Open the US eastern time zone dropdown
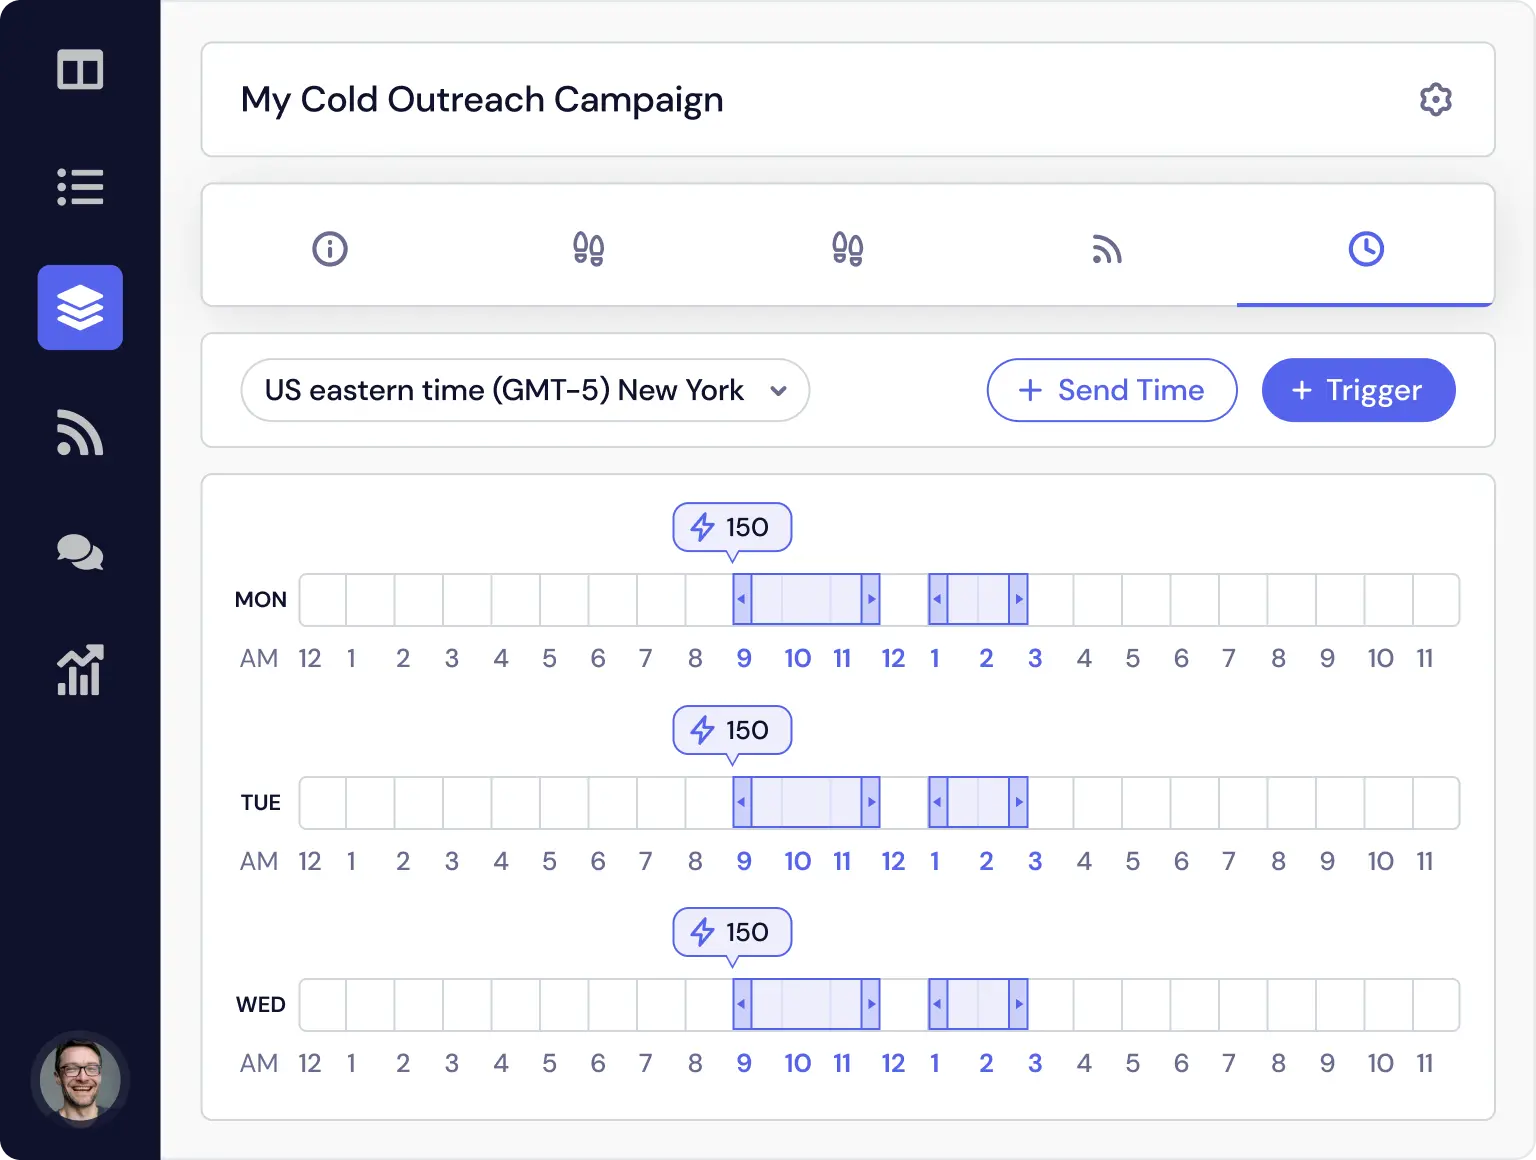 coord(525,390)
